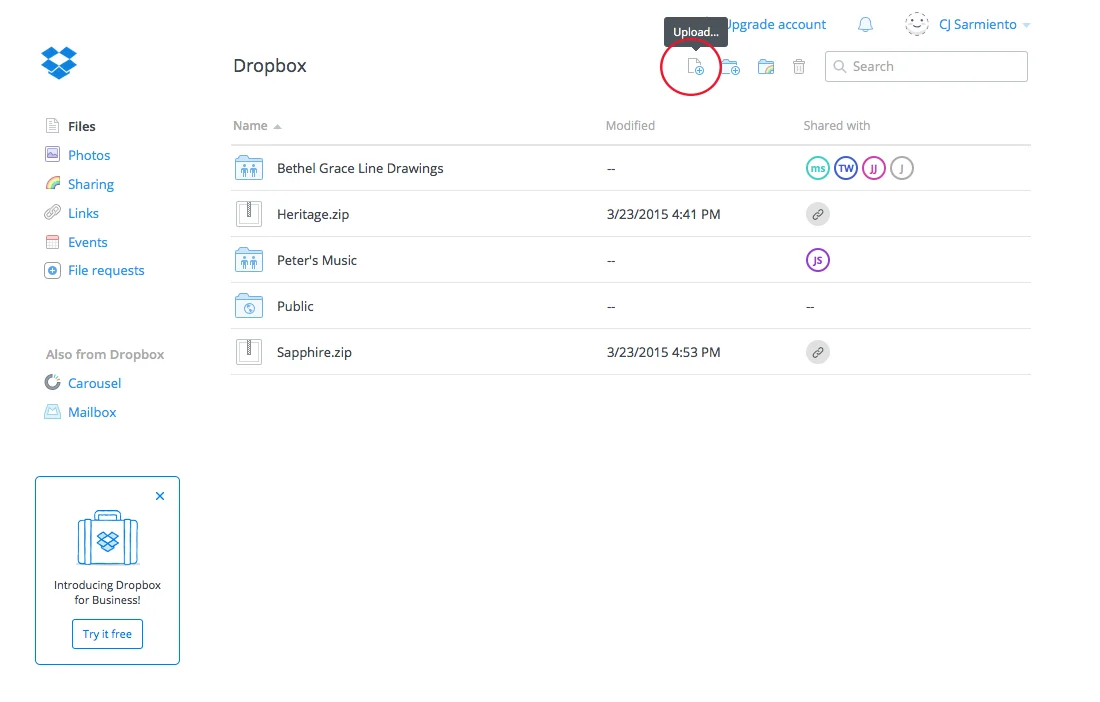1100x702 pixels.
Task: Open the Public folder
Action: (295, 306)
